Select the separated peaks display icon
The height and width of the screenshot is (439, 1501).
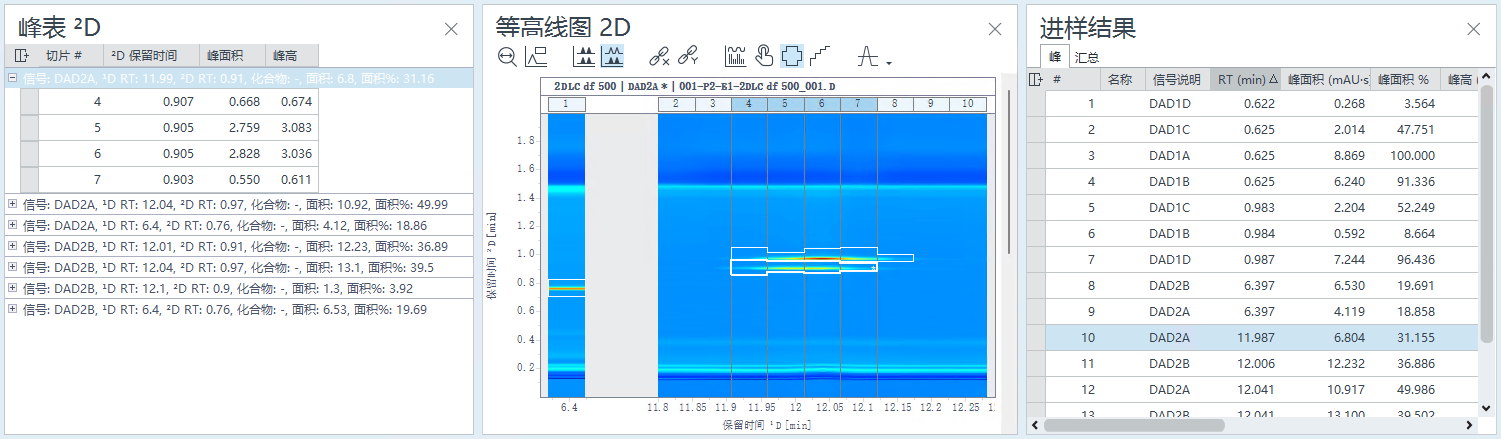click(x=583, y=56)
